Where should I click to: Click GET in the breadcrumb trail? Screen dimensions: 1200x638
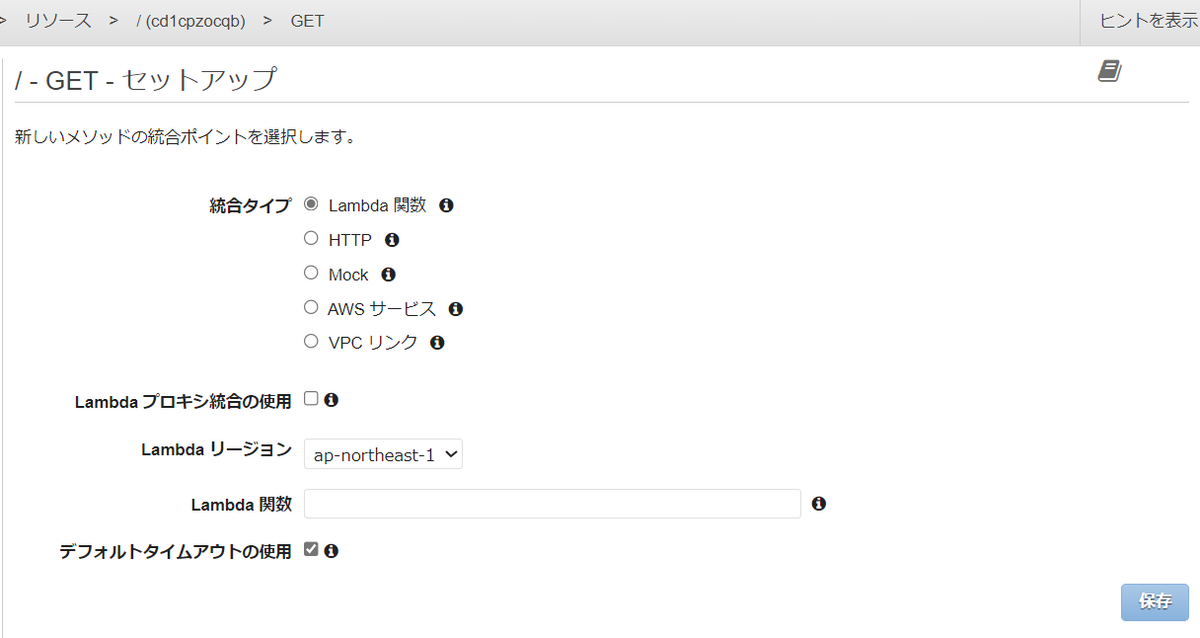click(306, 20)
